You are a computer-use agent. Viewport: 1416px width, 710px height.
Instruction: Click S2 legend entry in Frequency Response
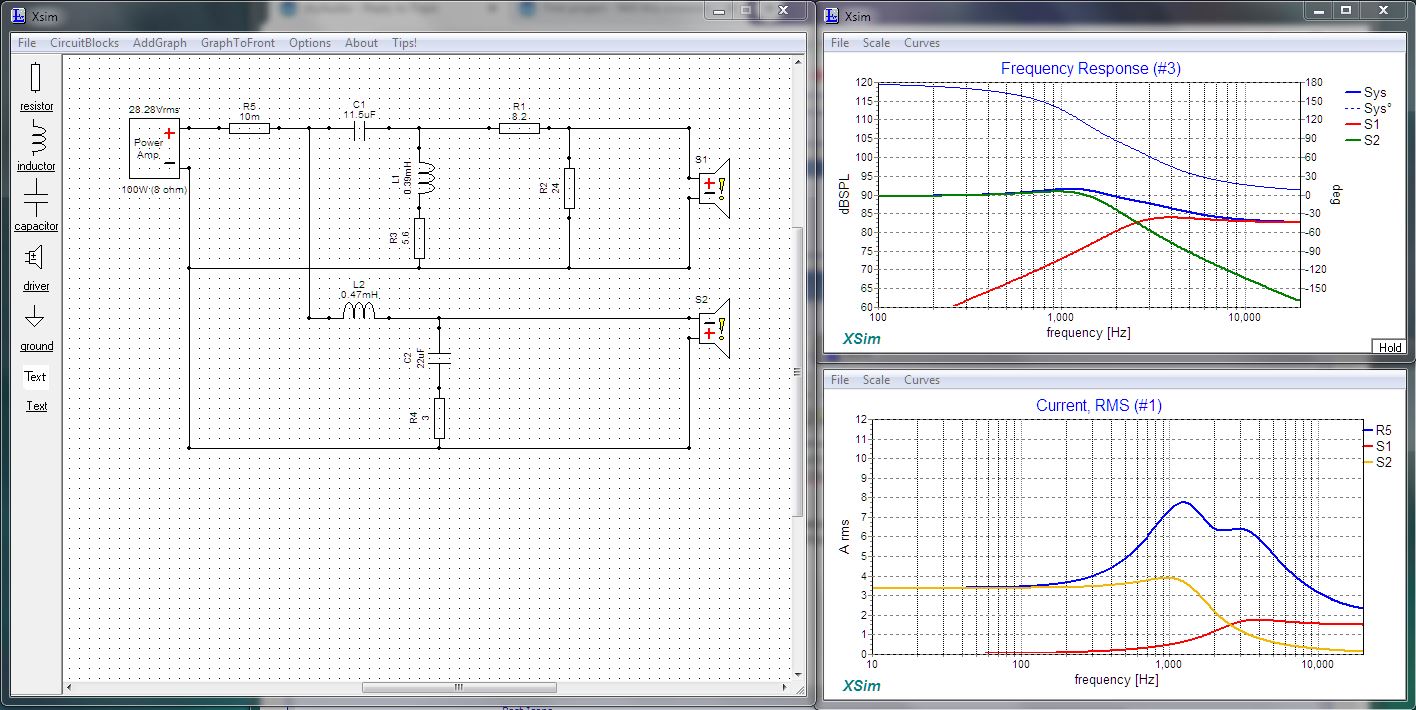coord(1363,140)
